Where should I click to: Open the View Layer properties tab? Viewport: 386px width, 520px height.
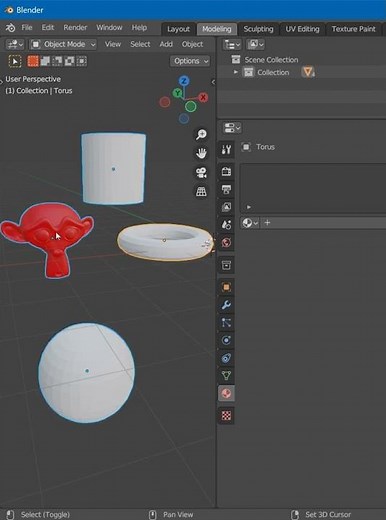(x=226, y=207)
